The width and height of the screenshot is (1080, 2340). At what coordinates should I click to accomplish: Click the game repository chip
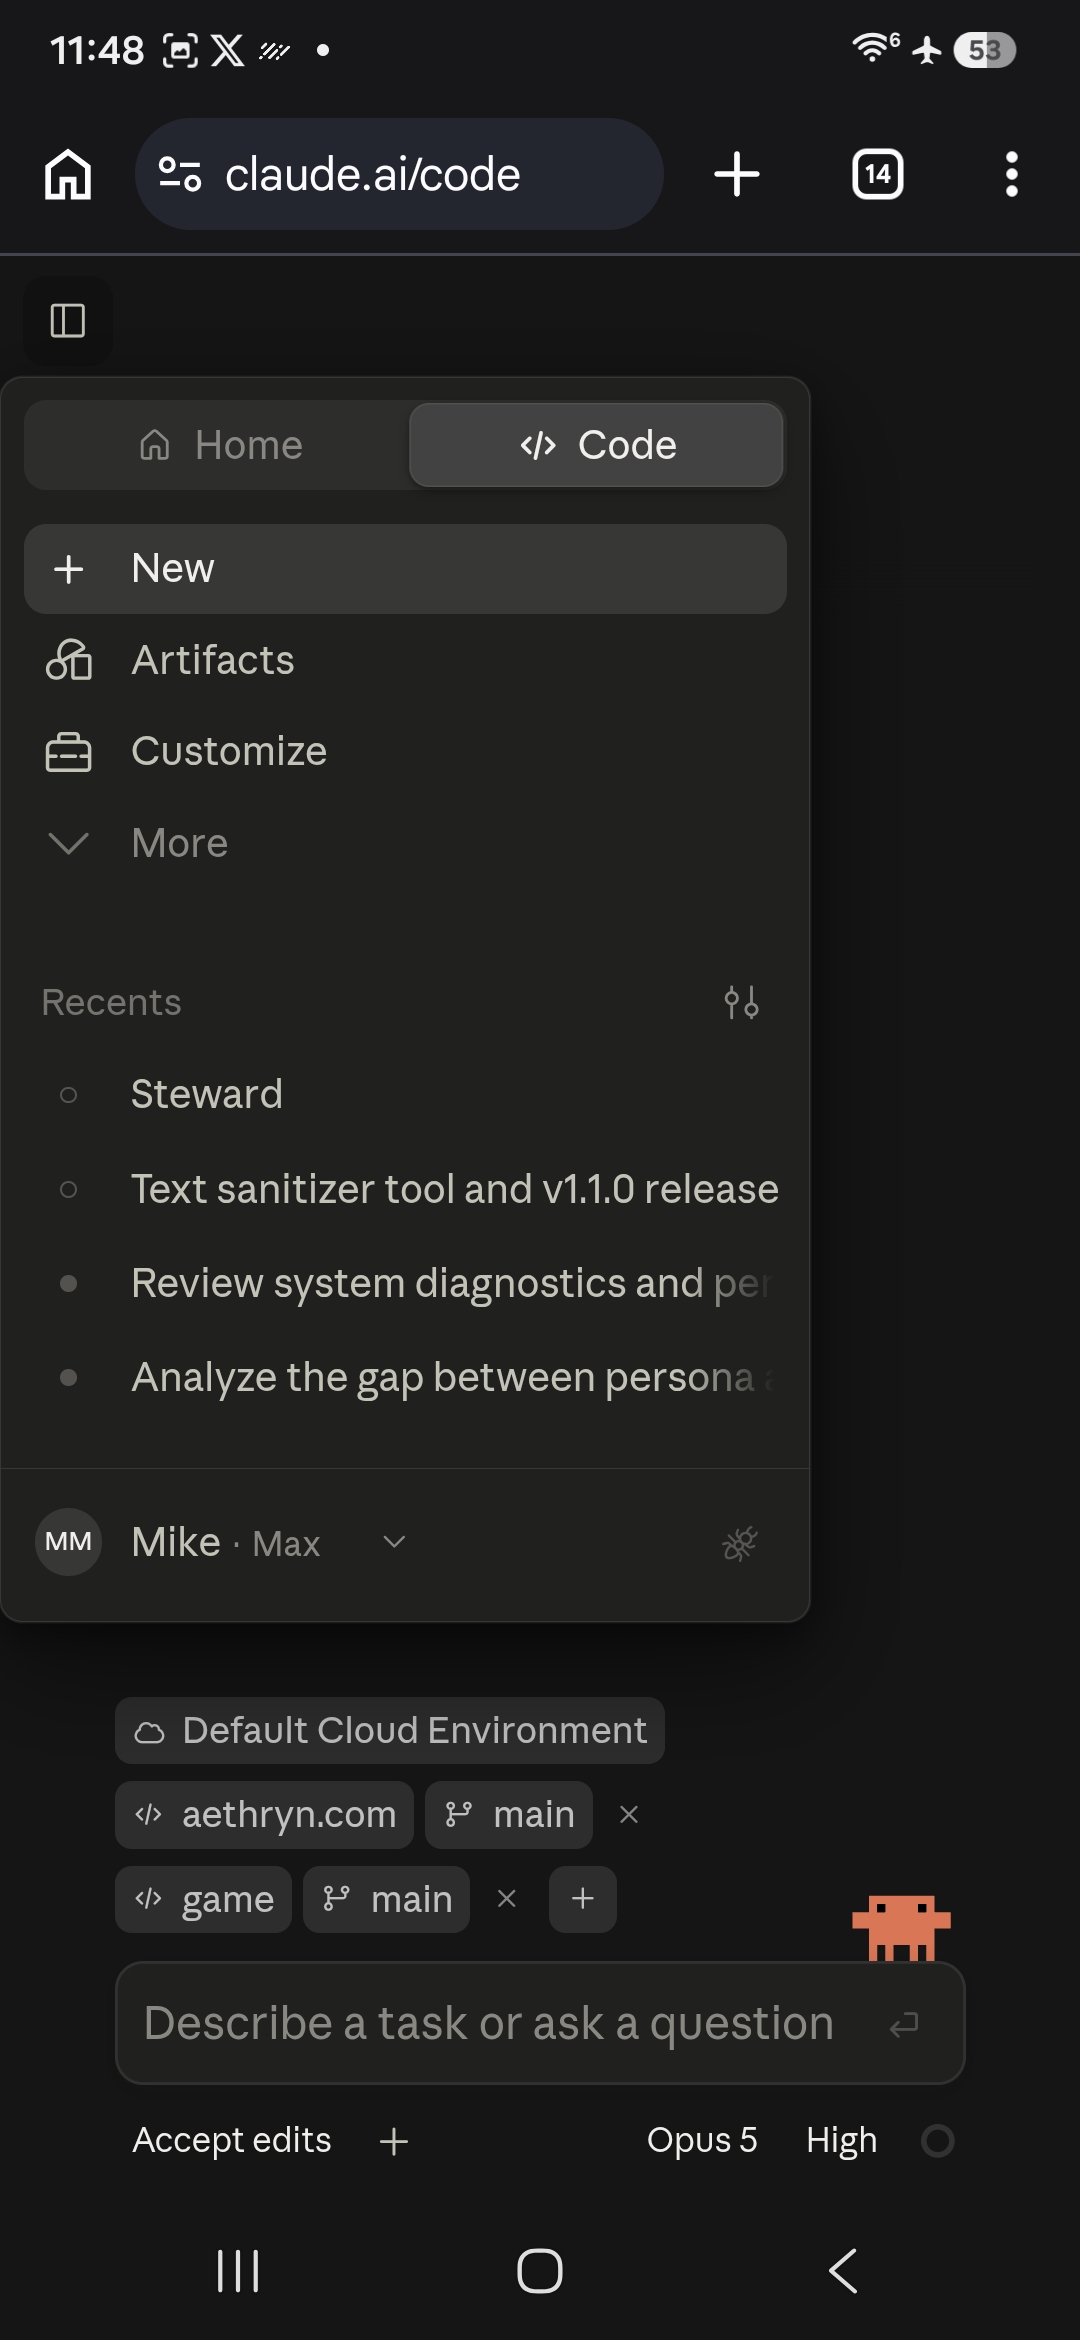pyautogui.click(x=203, y=1899)
